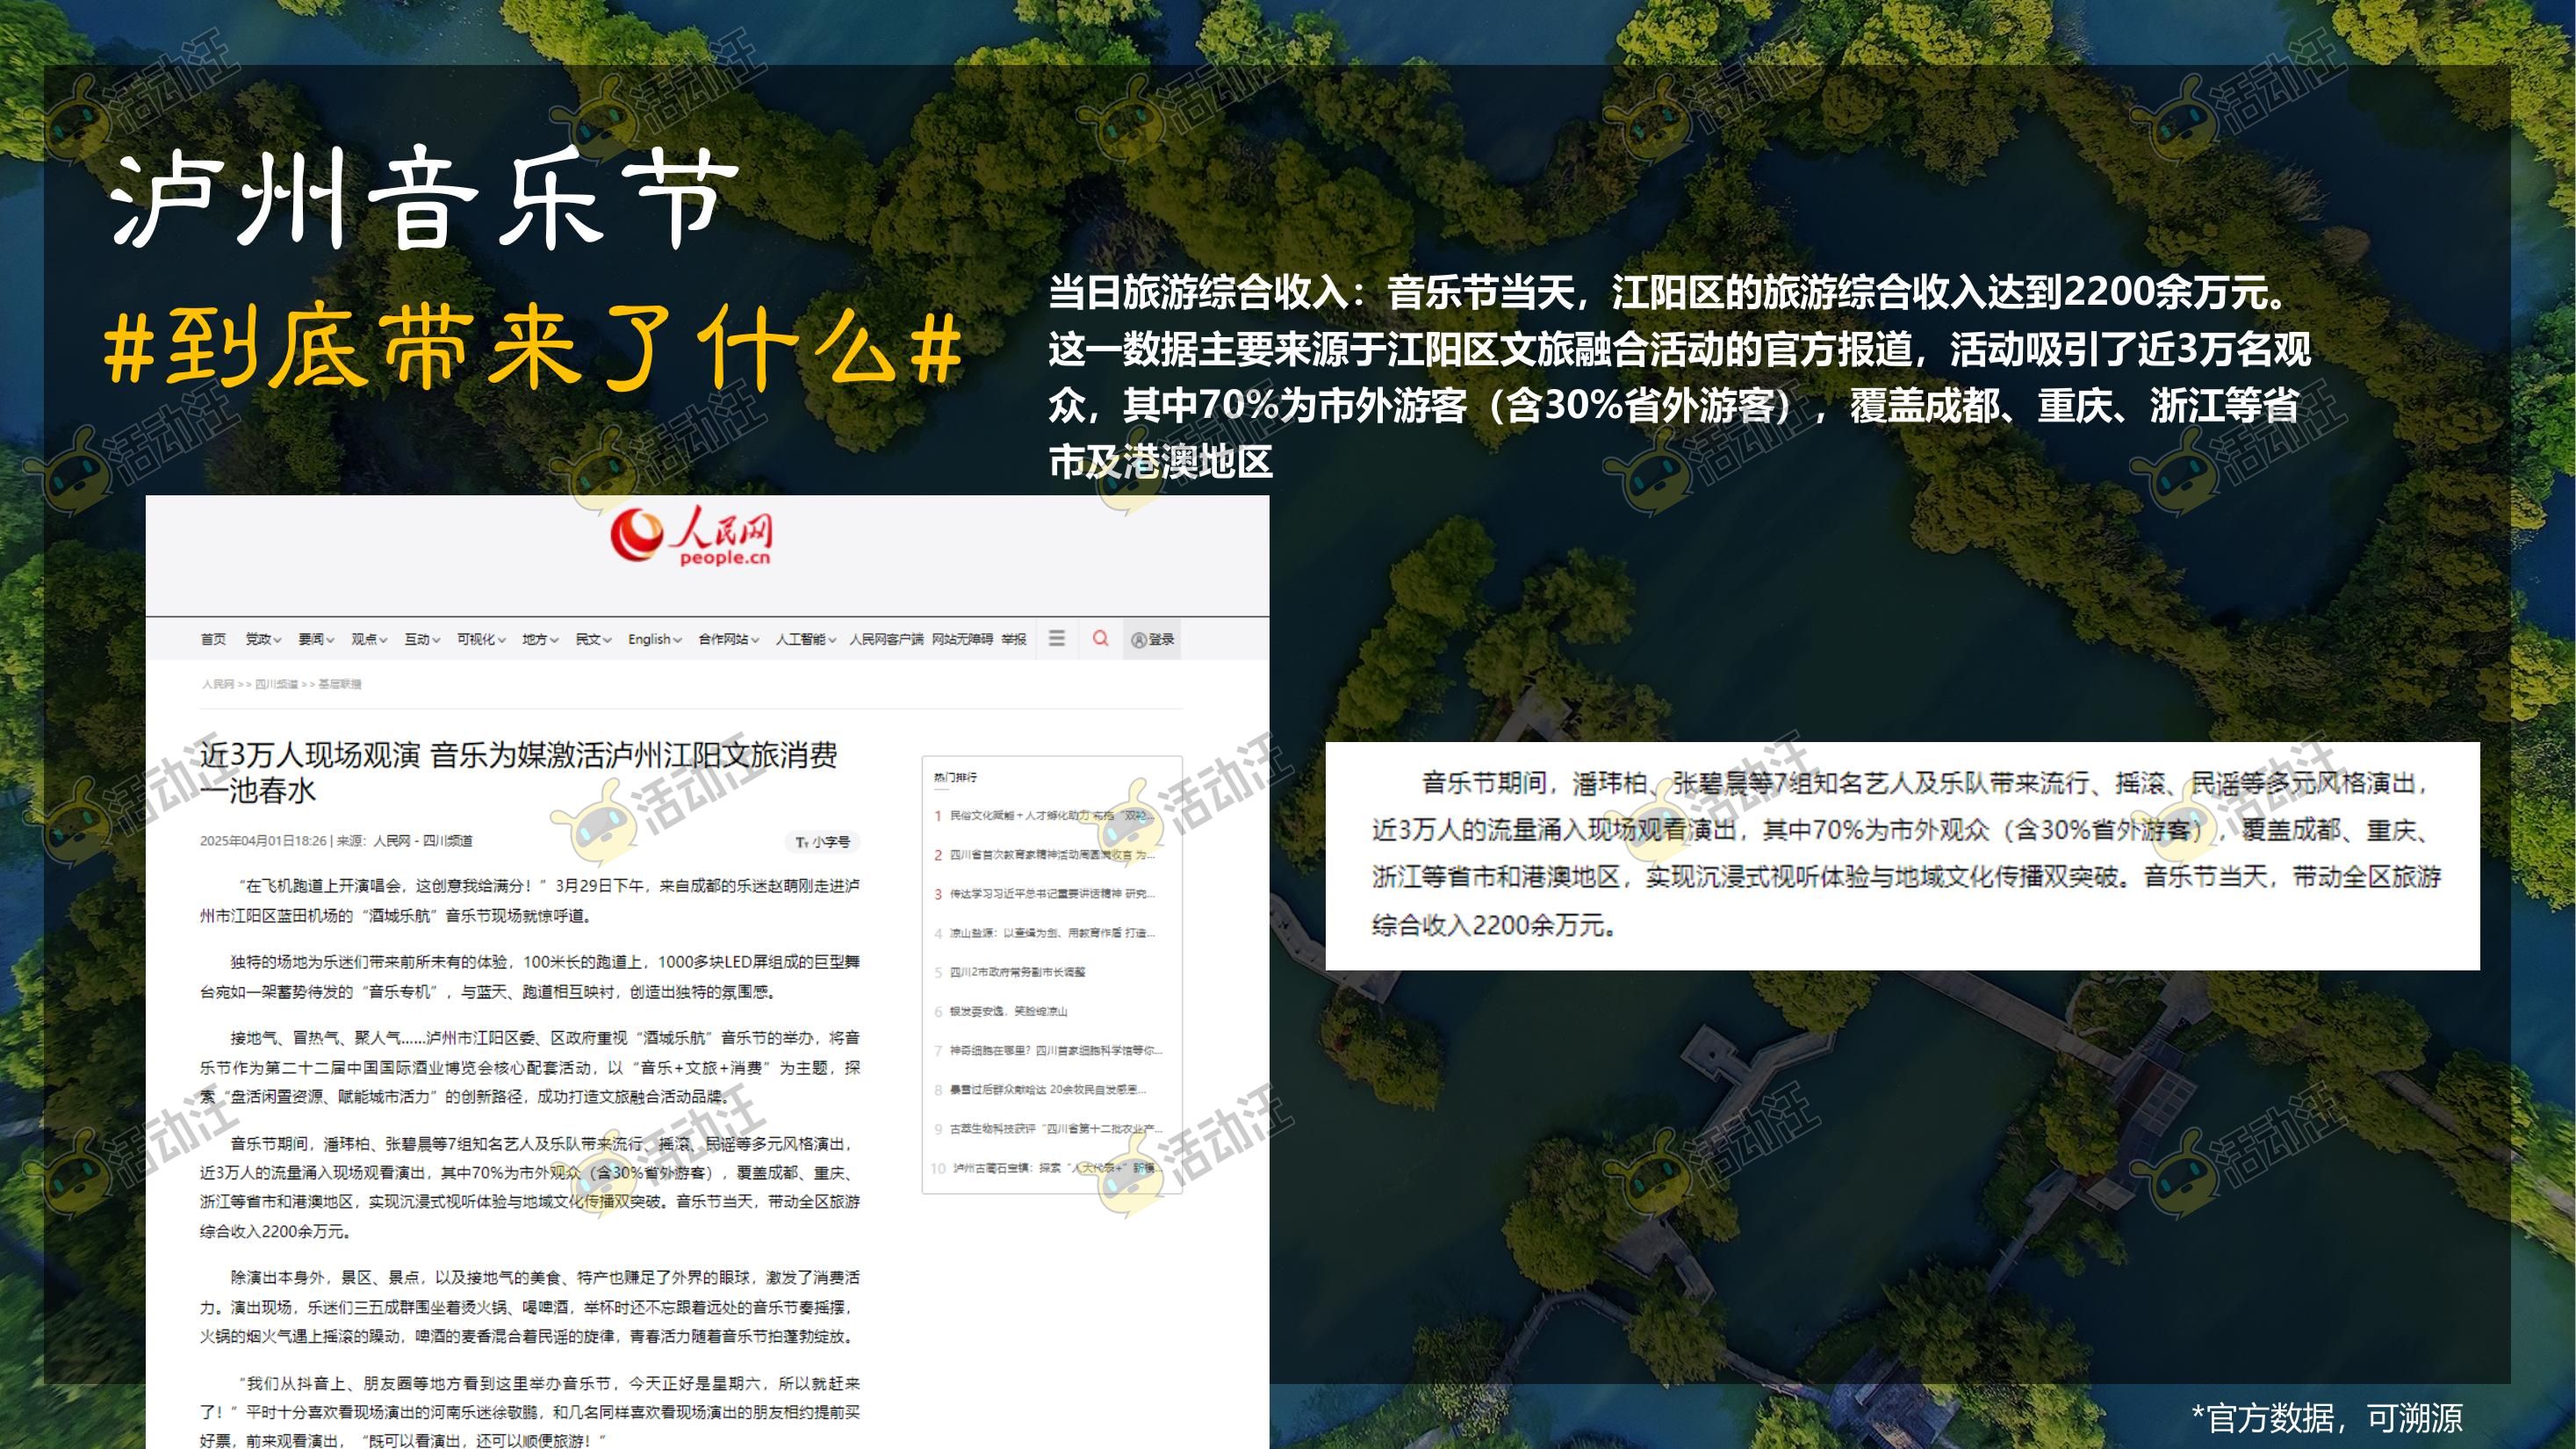Expand the 要闻 dropdown menu
The image size is (2576, 1449).
[x=316, y=639]
